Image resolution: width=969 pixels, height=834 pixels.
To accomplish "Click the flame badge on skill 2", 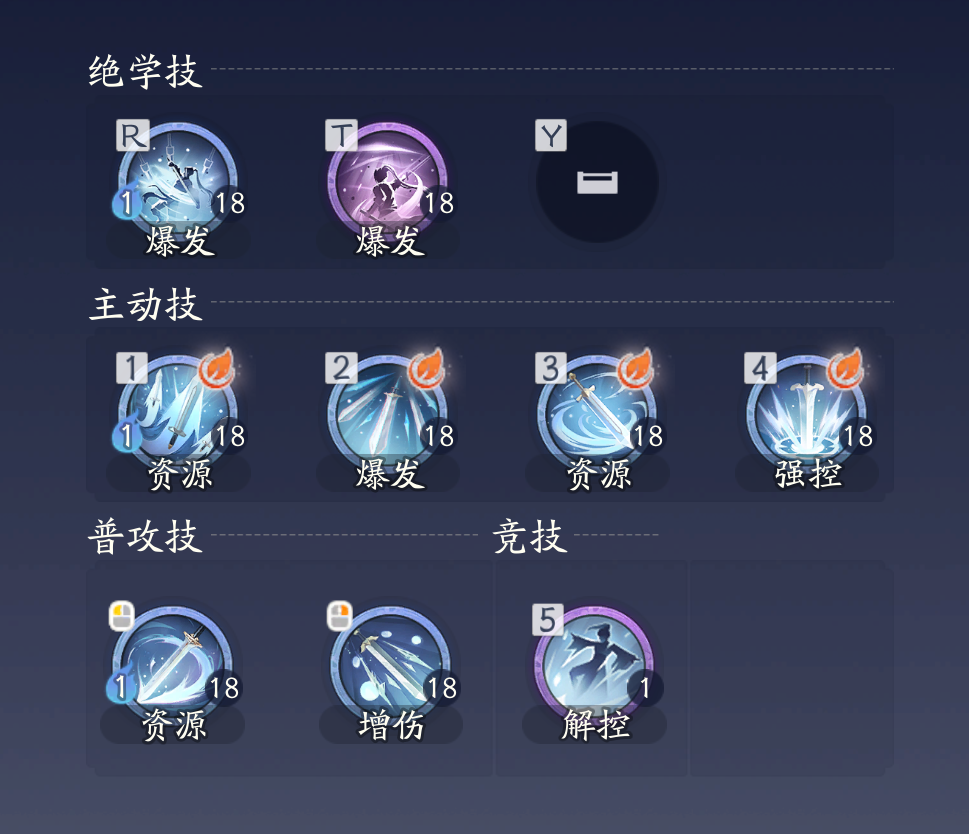I will (x=426, y=368).
